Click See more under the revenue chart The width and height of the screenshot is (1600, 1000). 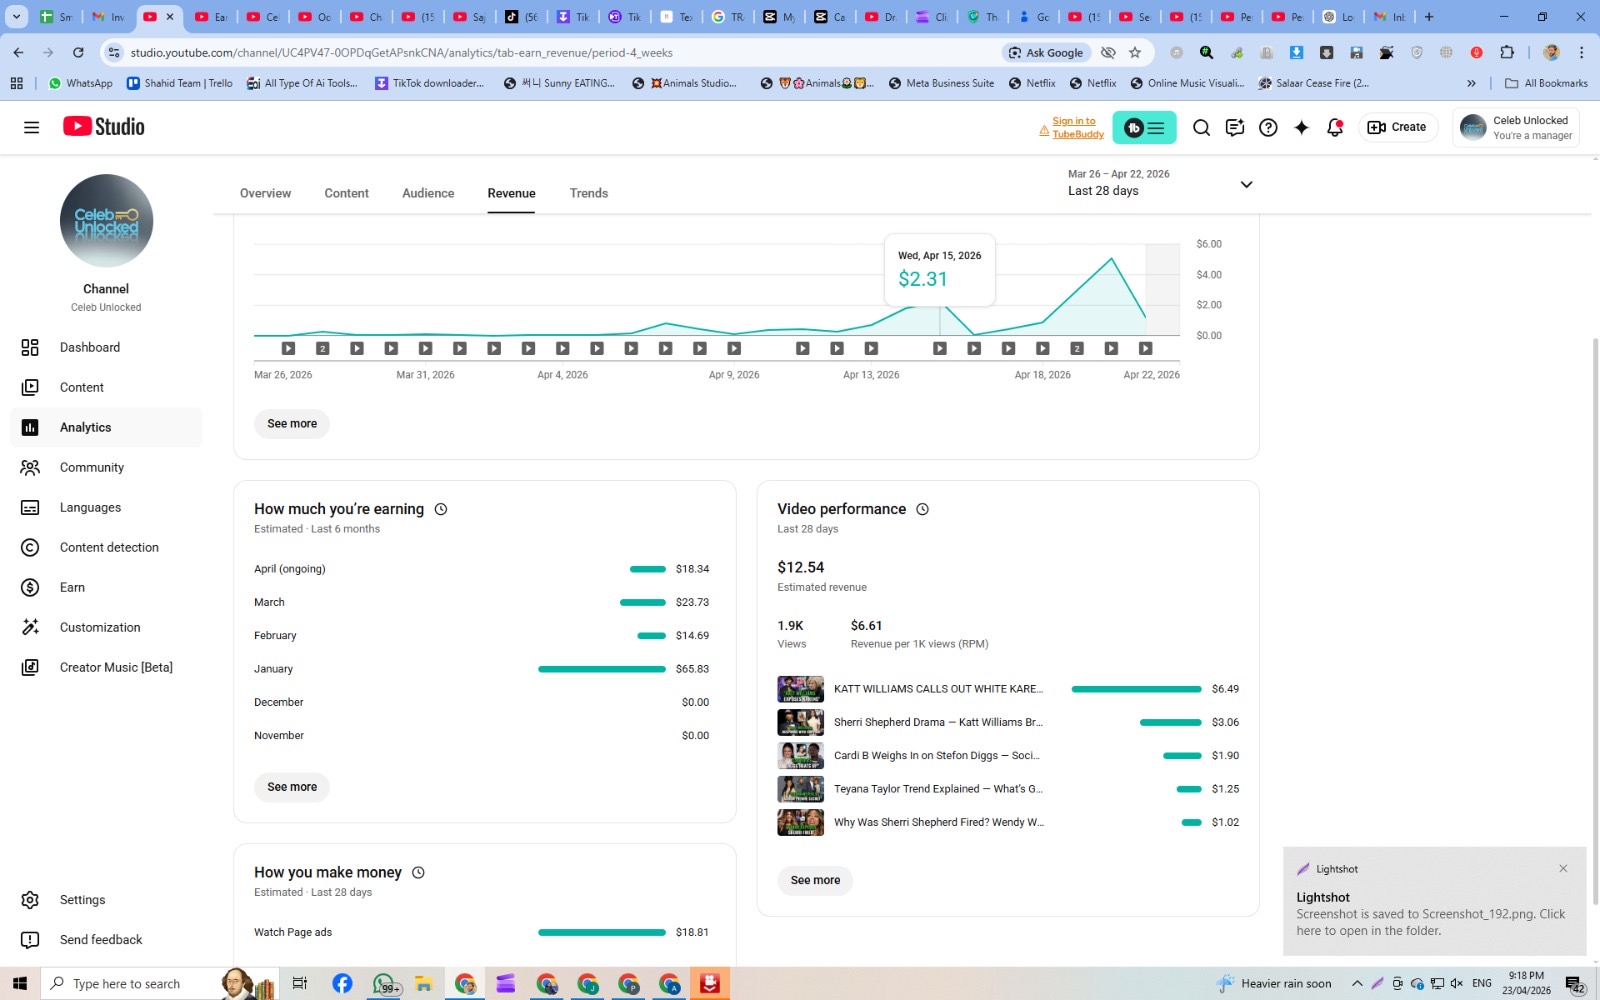point(292,424)
